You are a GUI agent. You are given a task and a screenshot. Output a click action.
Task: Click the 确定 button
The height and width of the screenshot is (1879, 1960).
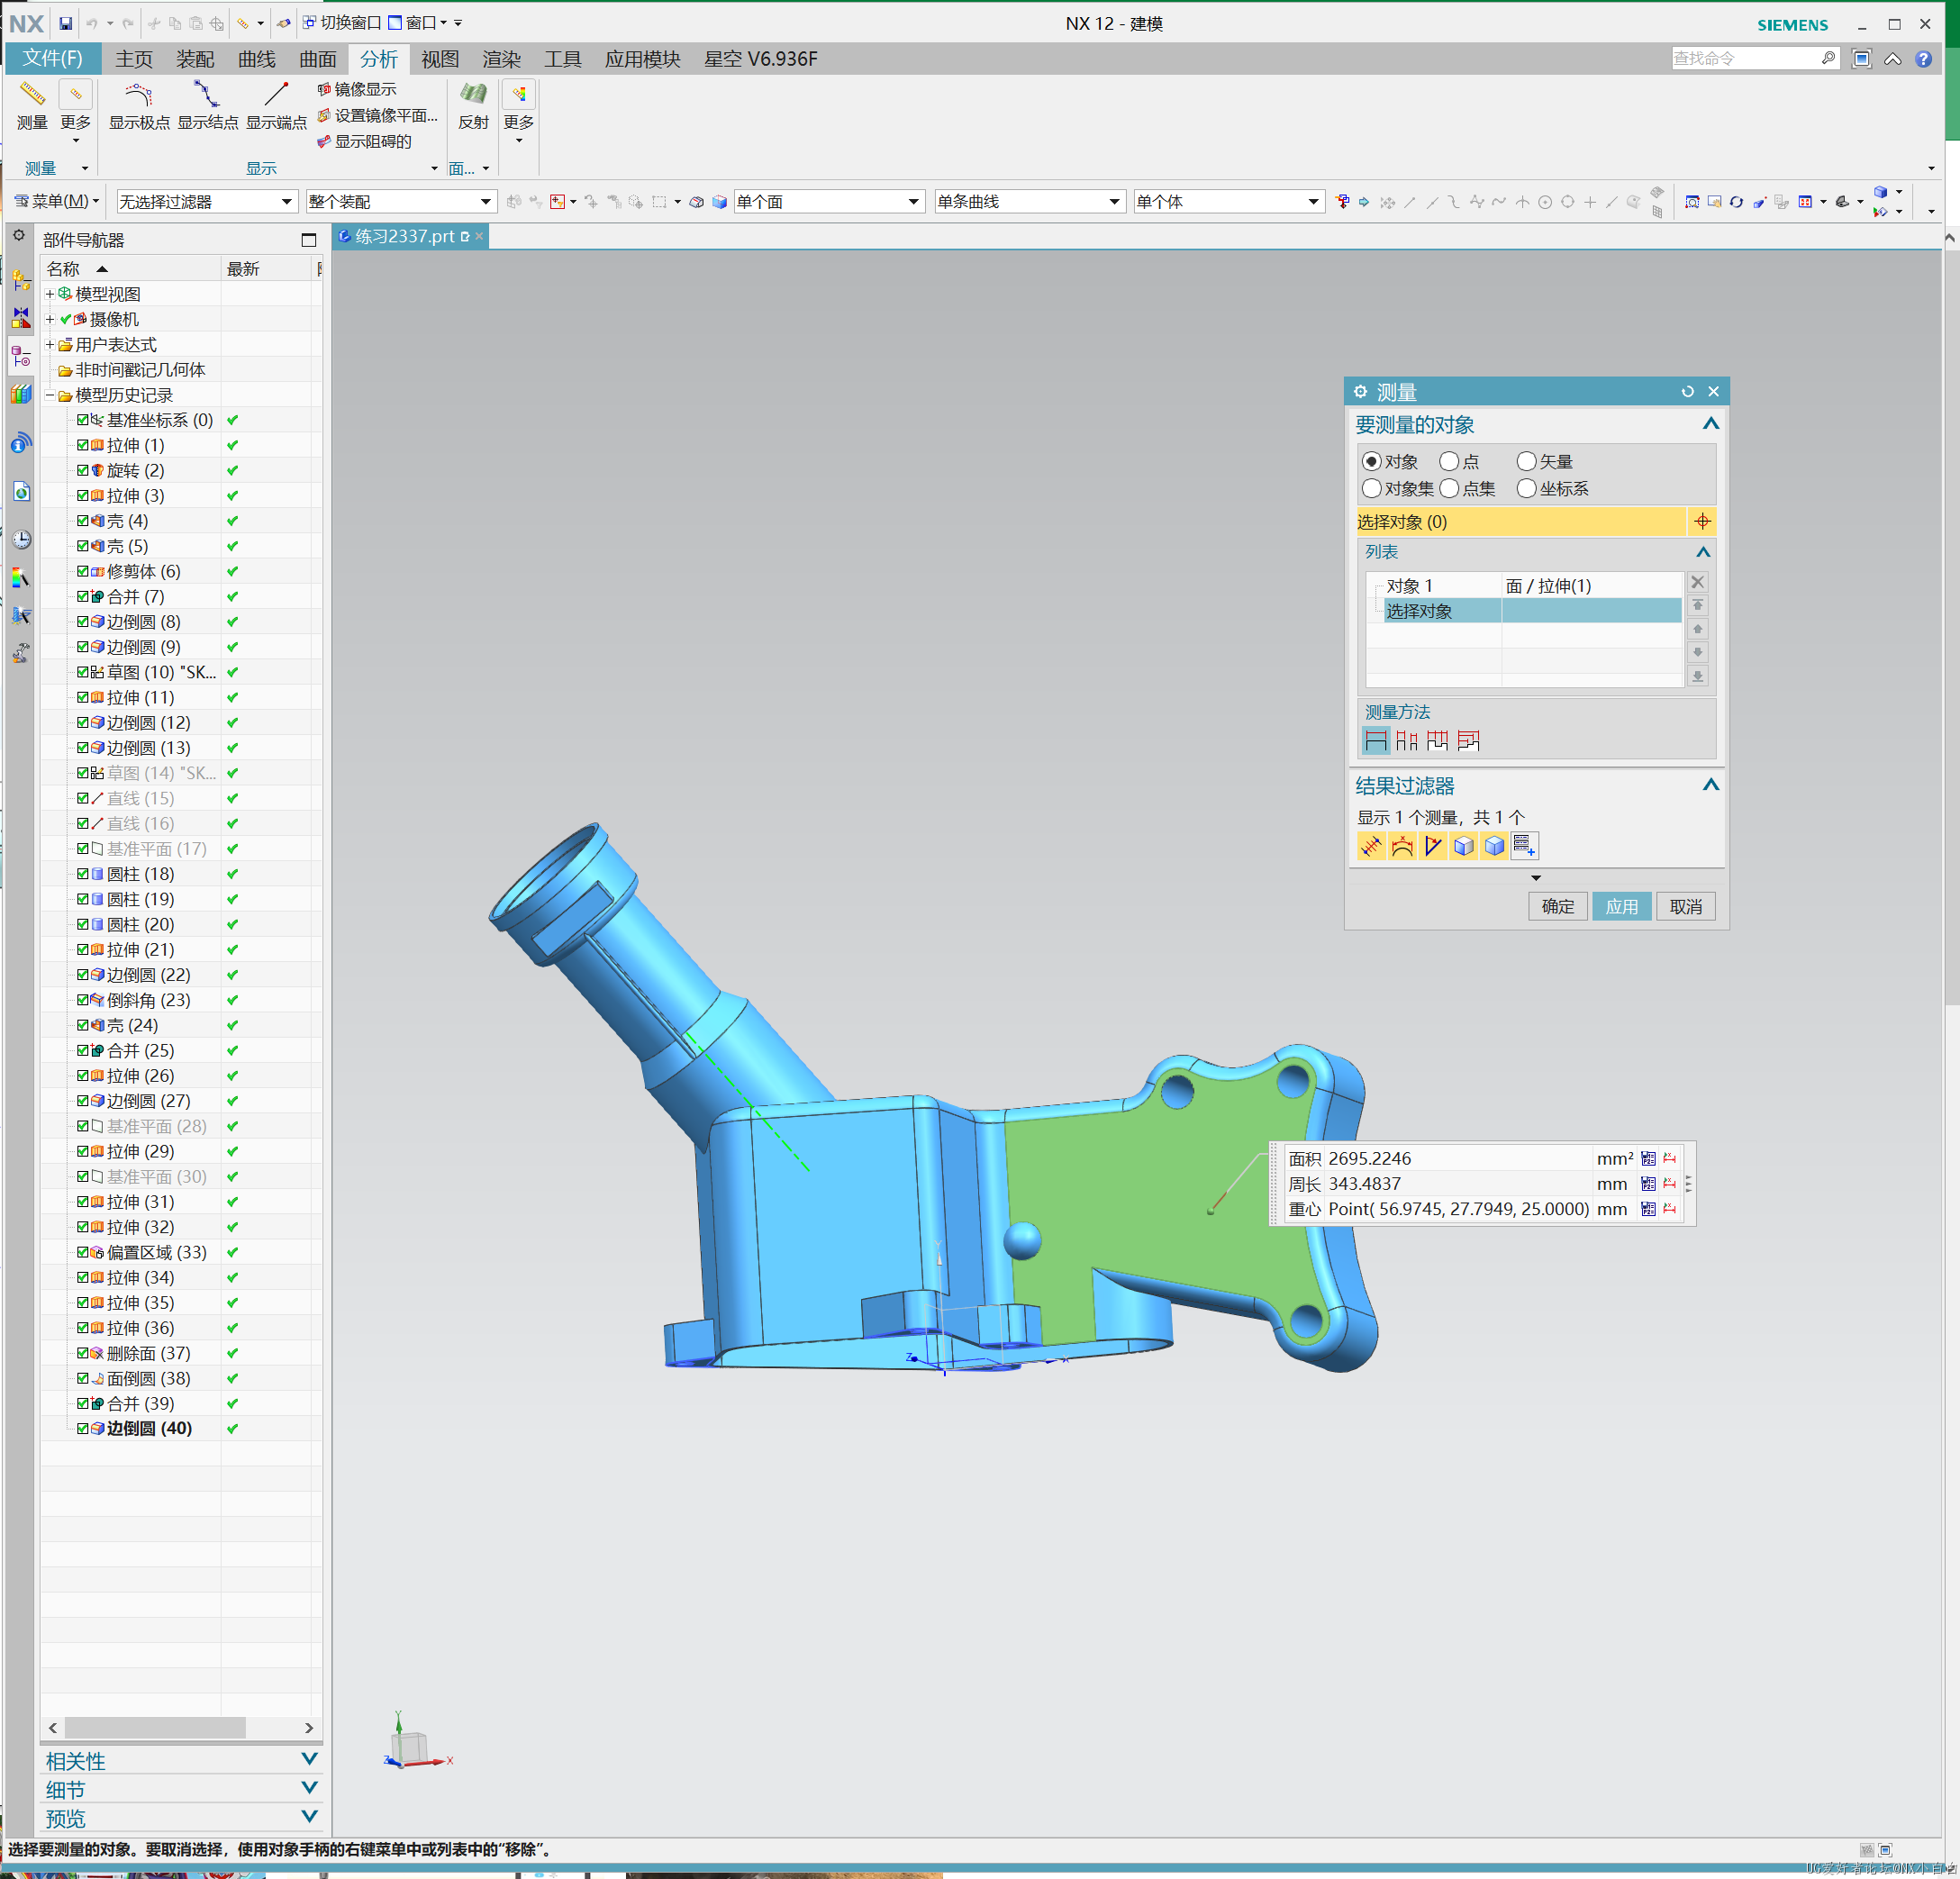[x=1557, y=906]
